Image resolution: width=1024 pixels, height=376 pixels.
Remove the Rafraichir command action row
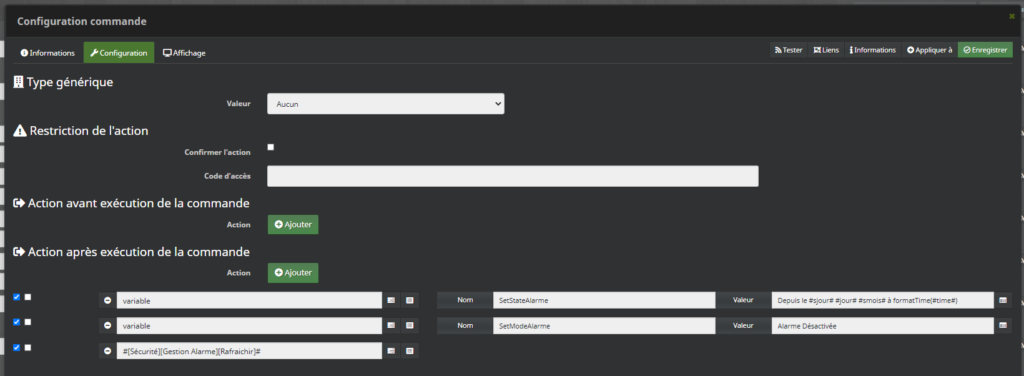[x=108, y=351]
